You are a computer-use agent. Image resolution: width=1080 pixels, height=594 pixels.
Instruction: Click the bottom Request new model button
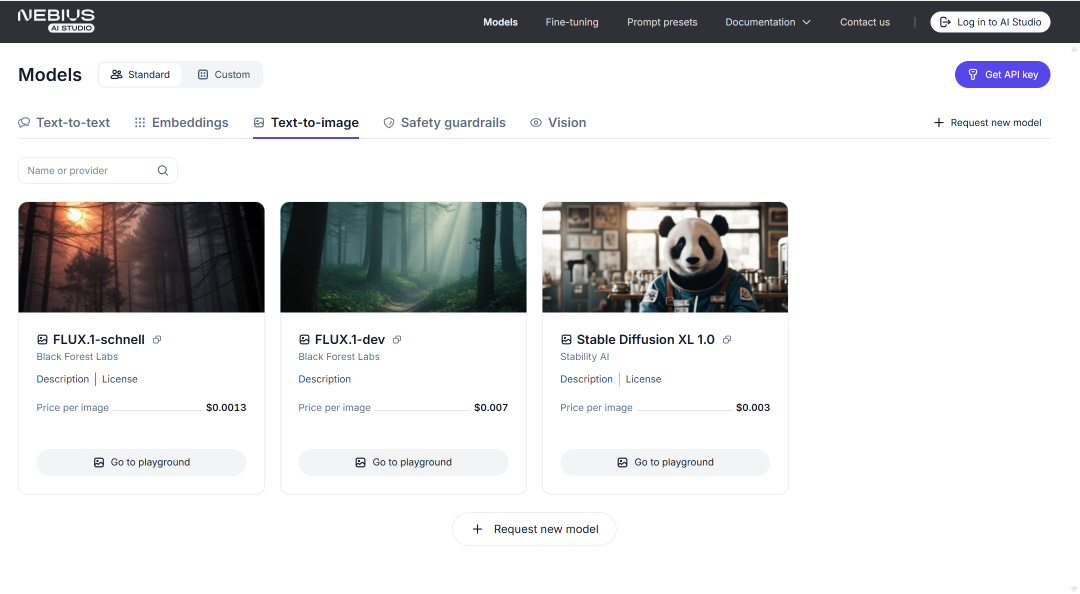534,529
